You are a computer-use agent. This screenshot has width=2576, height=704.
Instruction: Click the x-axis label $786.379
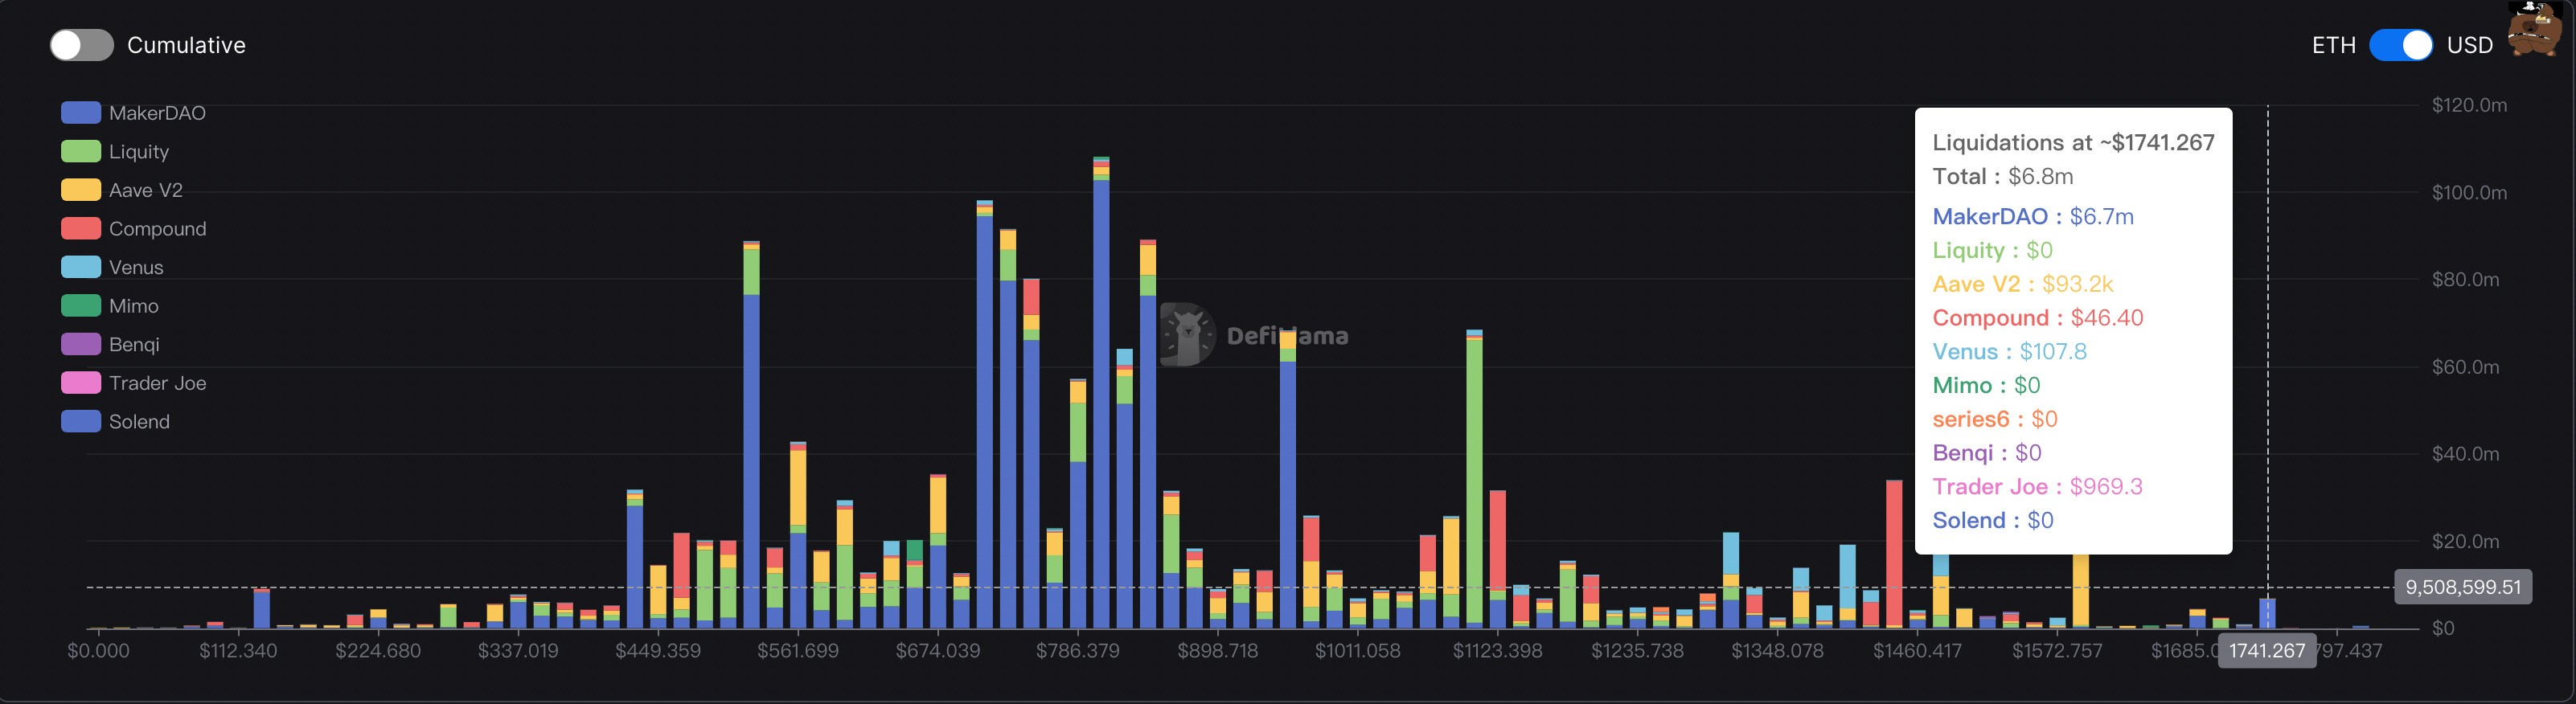click(1077, 651)
